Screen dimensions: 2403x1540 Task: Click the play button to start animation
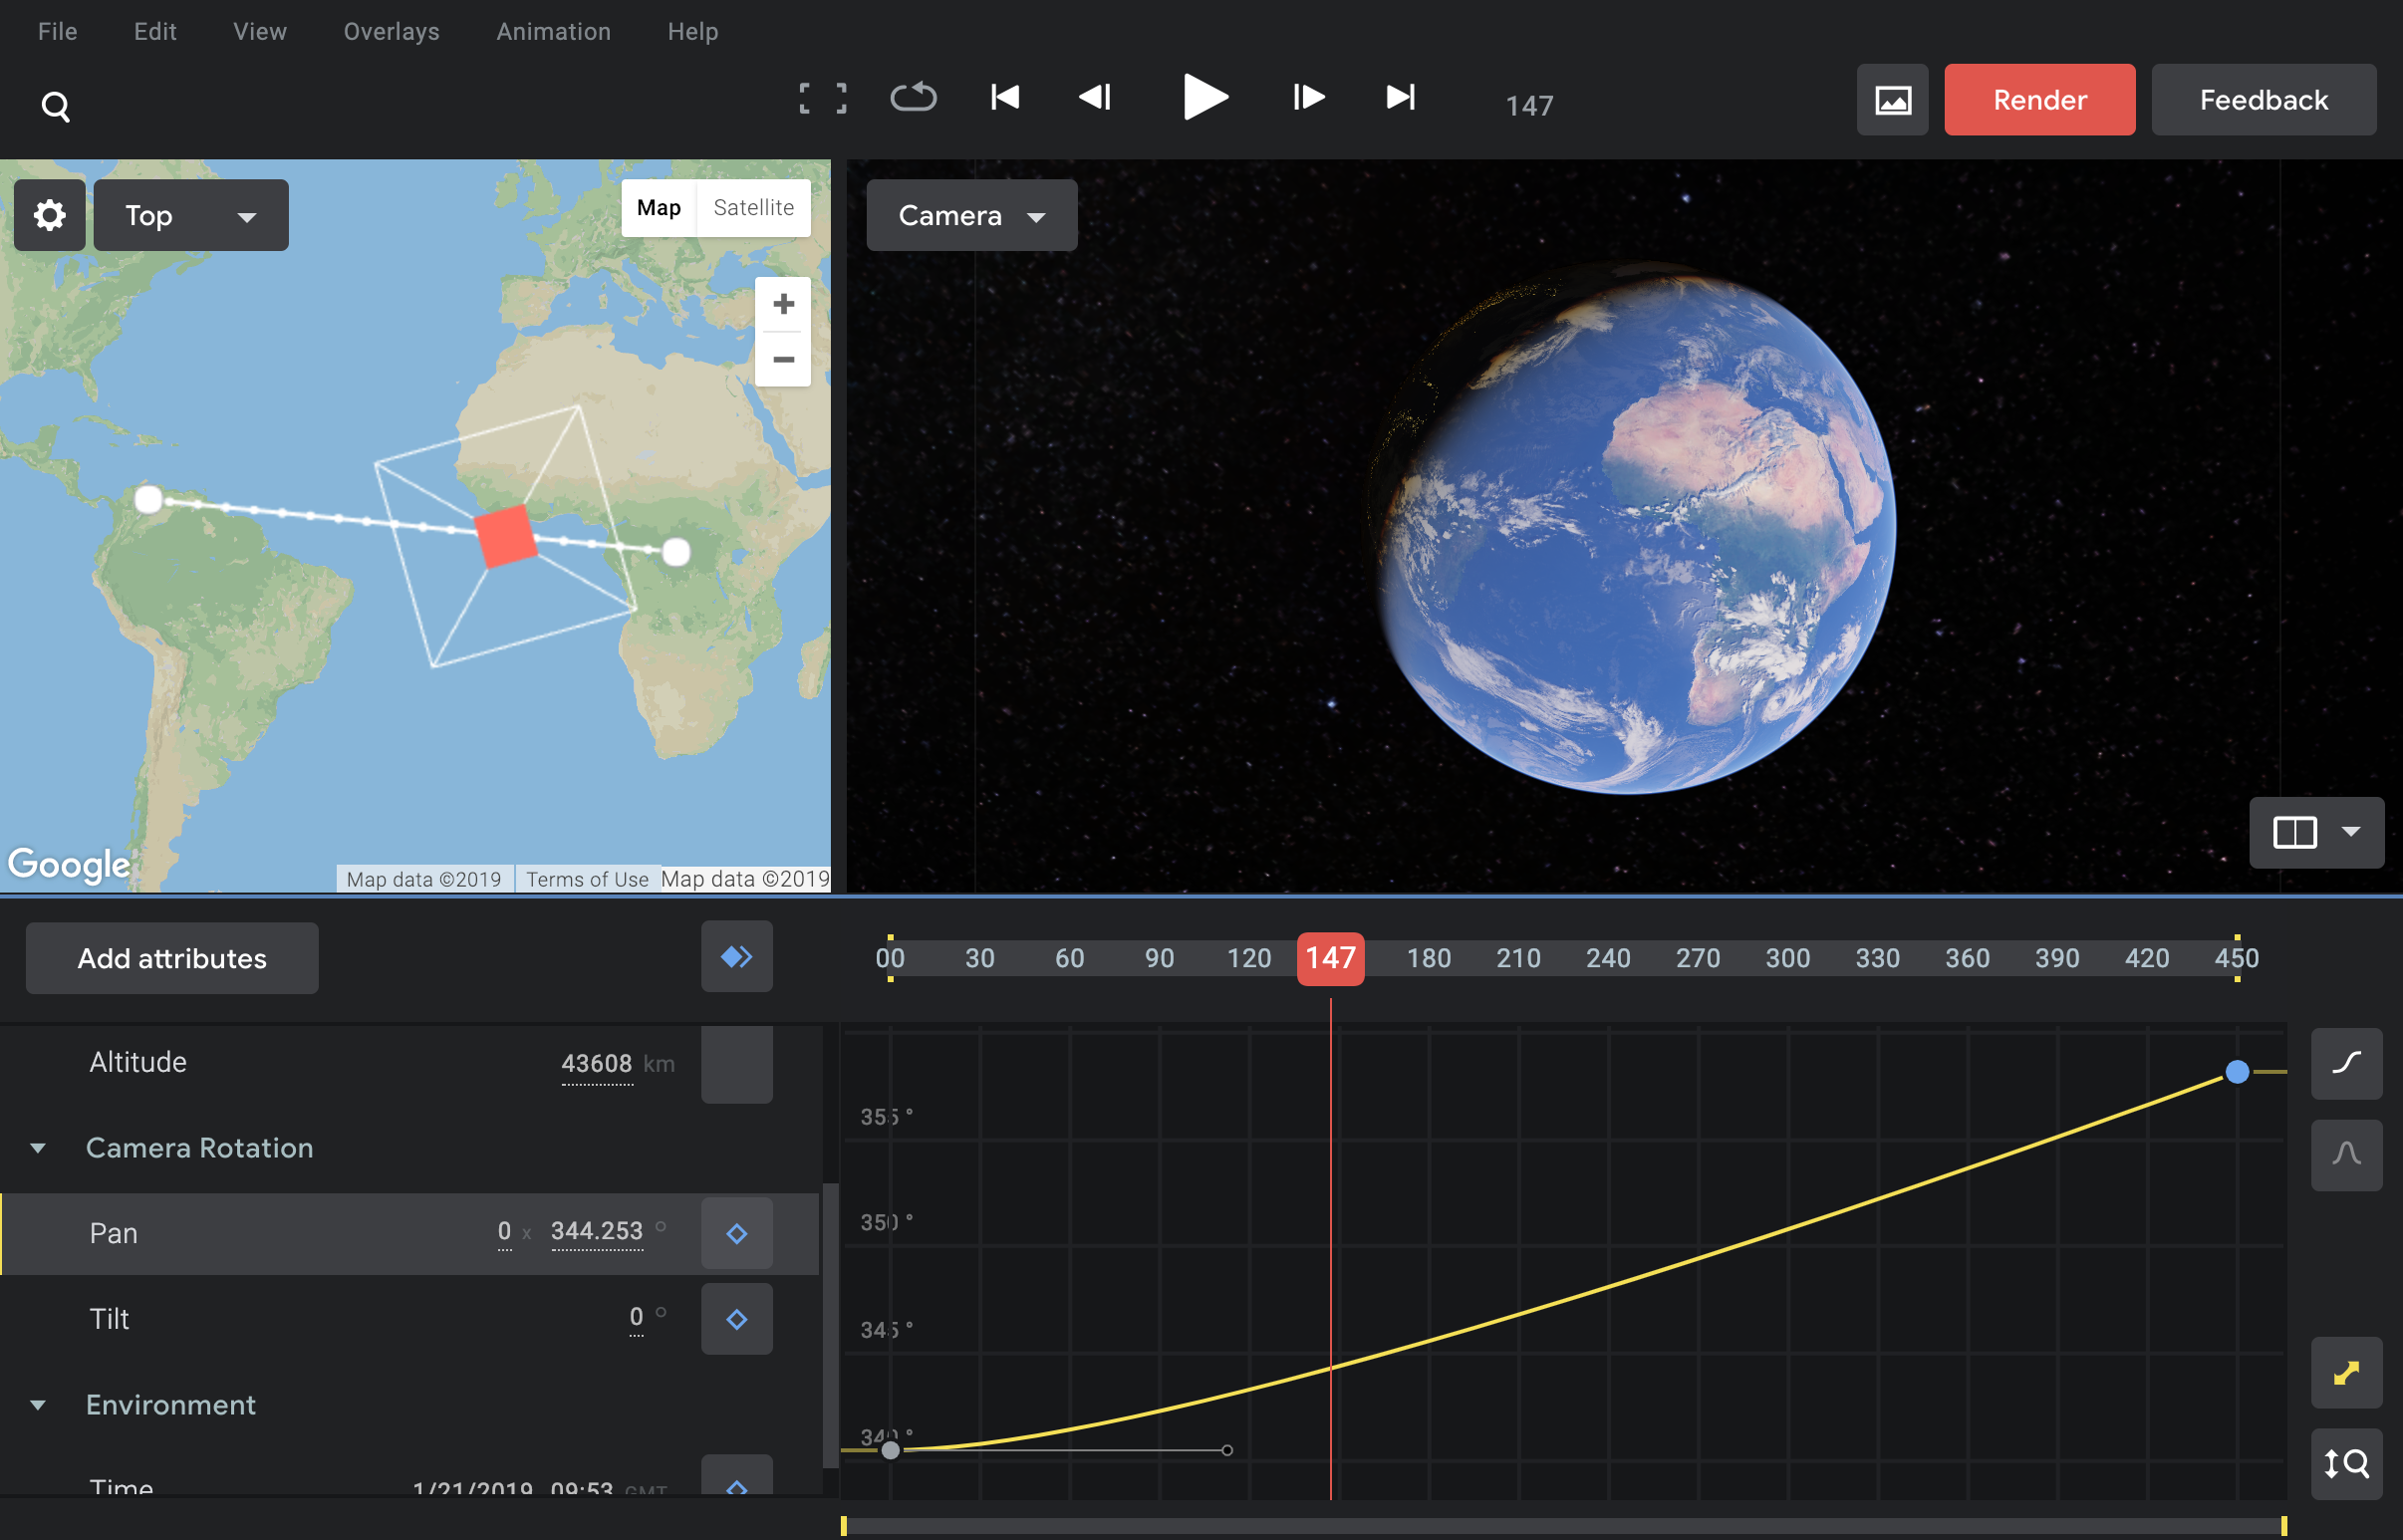point(1200,100)
